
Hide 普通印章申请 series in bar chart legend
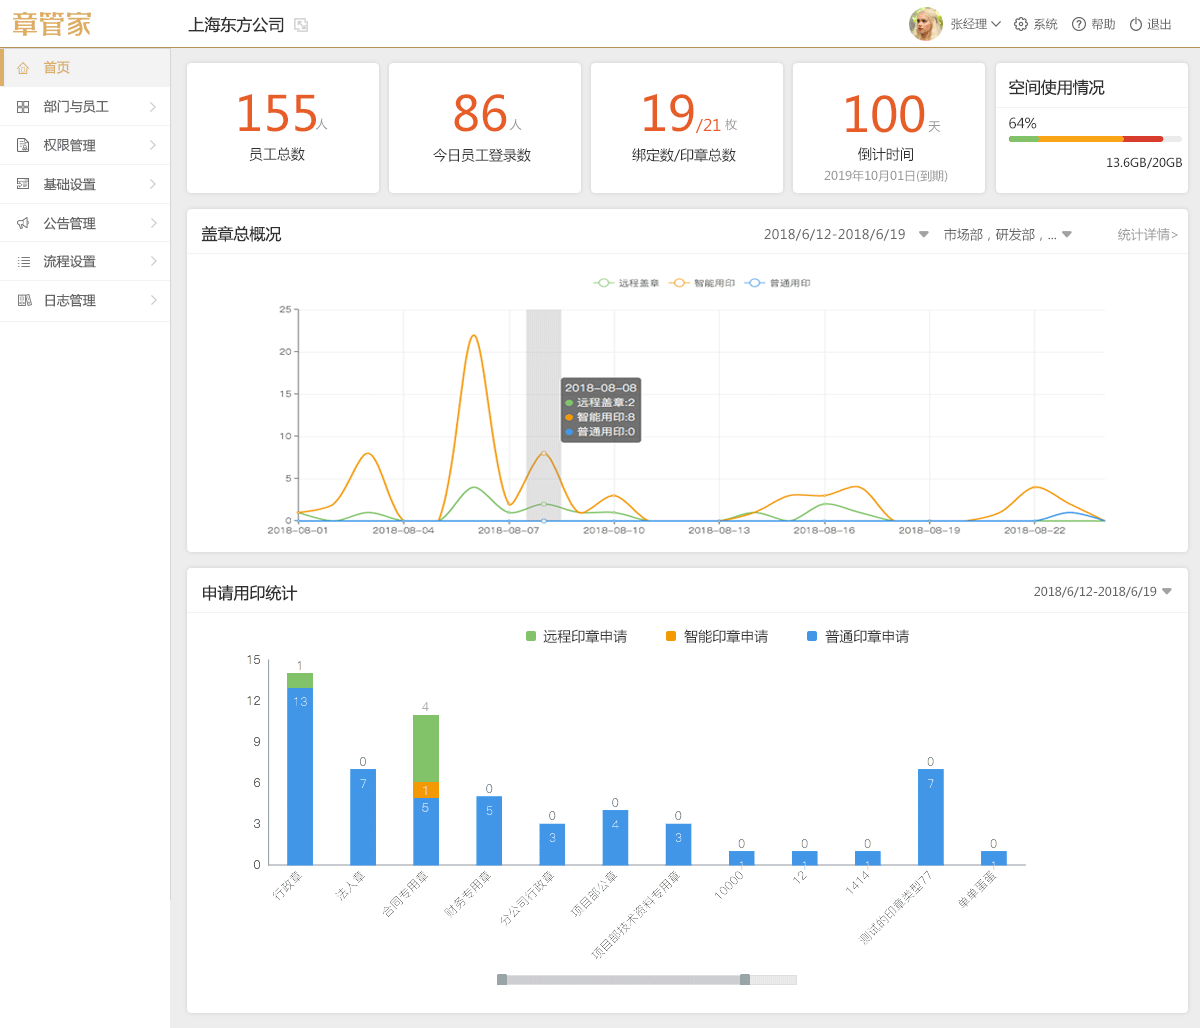[857, 637]
